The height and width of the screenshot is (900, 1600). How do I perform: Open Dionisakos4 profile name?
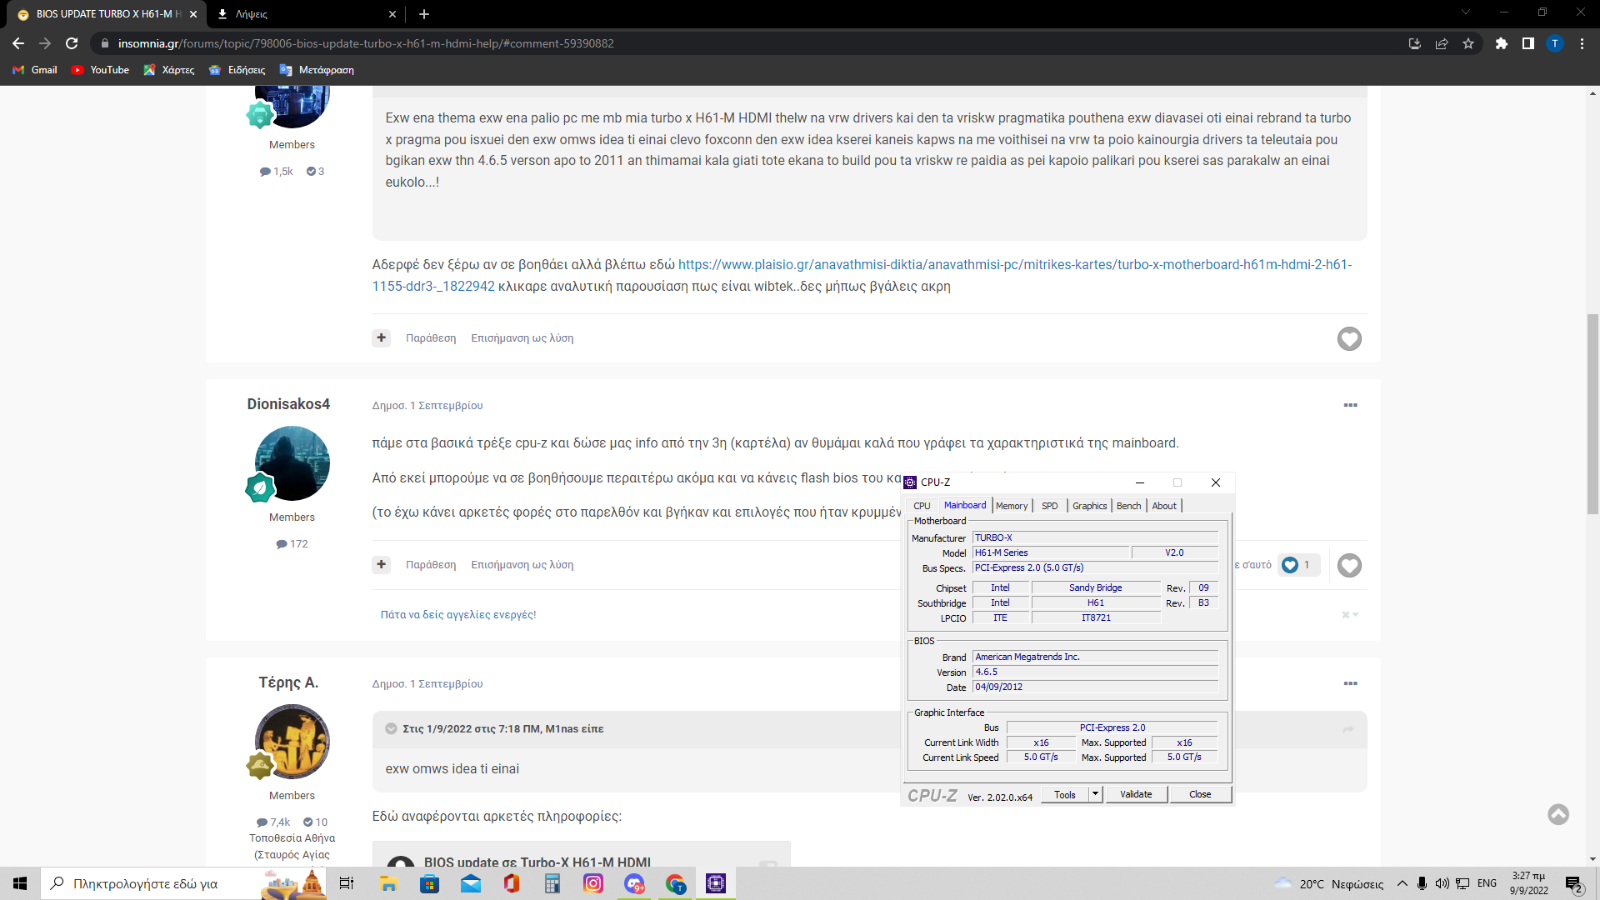[288, 404]
